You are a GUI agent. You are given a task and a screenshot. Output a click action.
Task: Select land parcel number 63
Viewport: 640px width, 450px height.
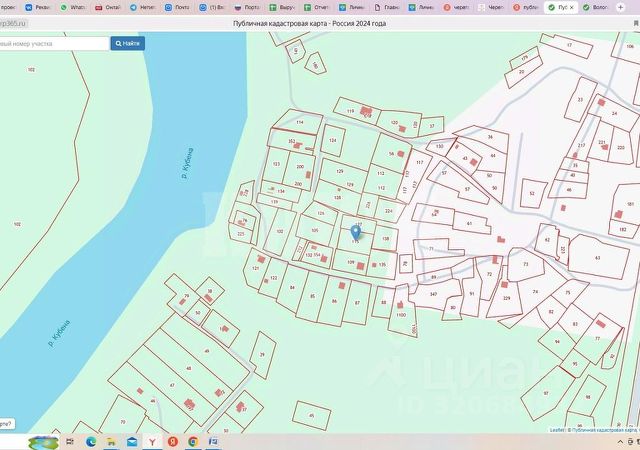pos(597,258)
